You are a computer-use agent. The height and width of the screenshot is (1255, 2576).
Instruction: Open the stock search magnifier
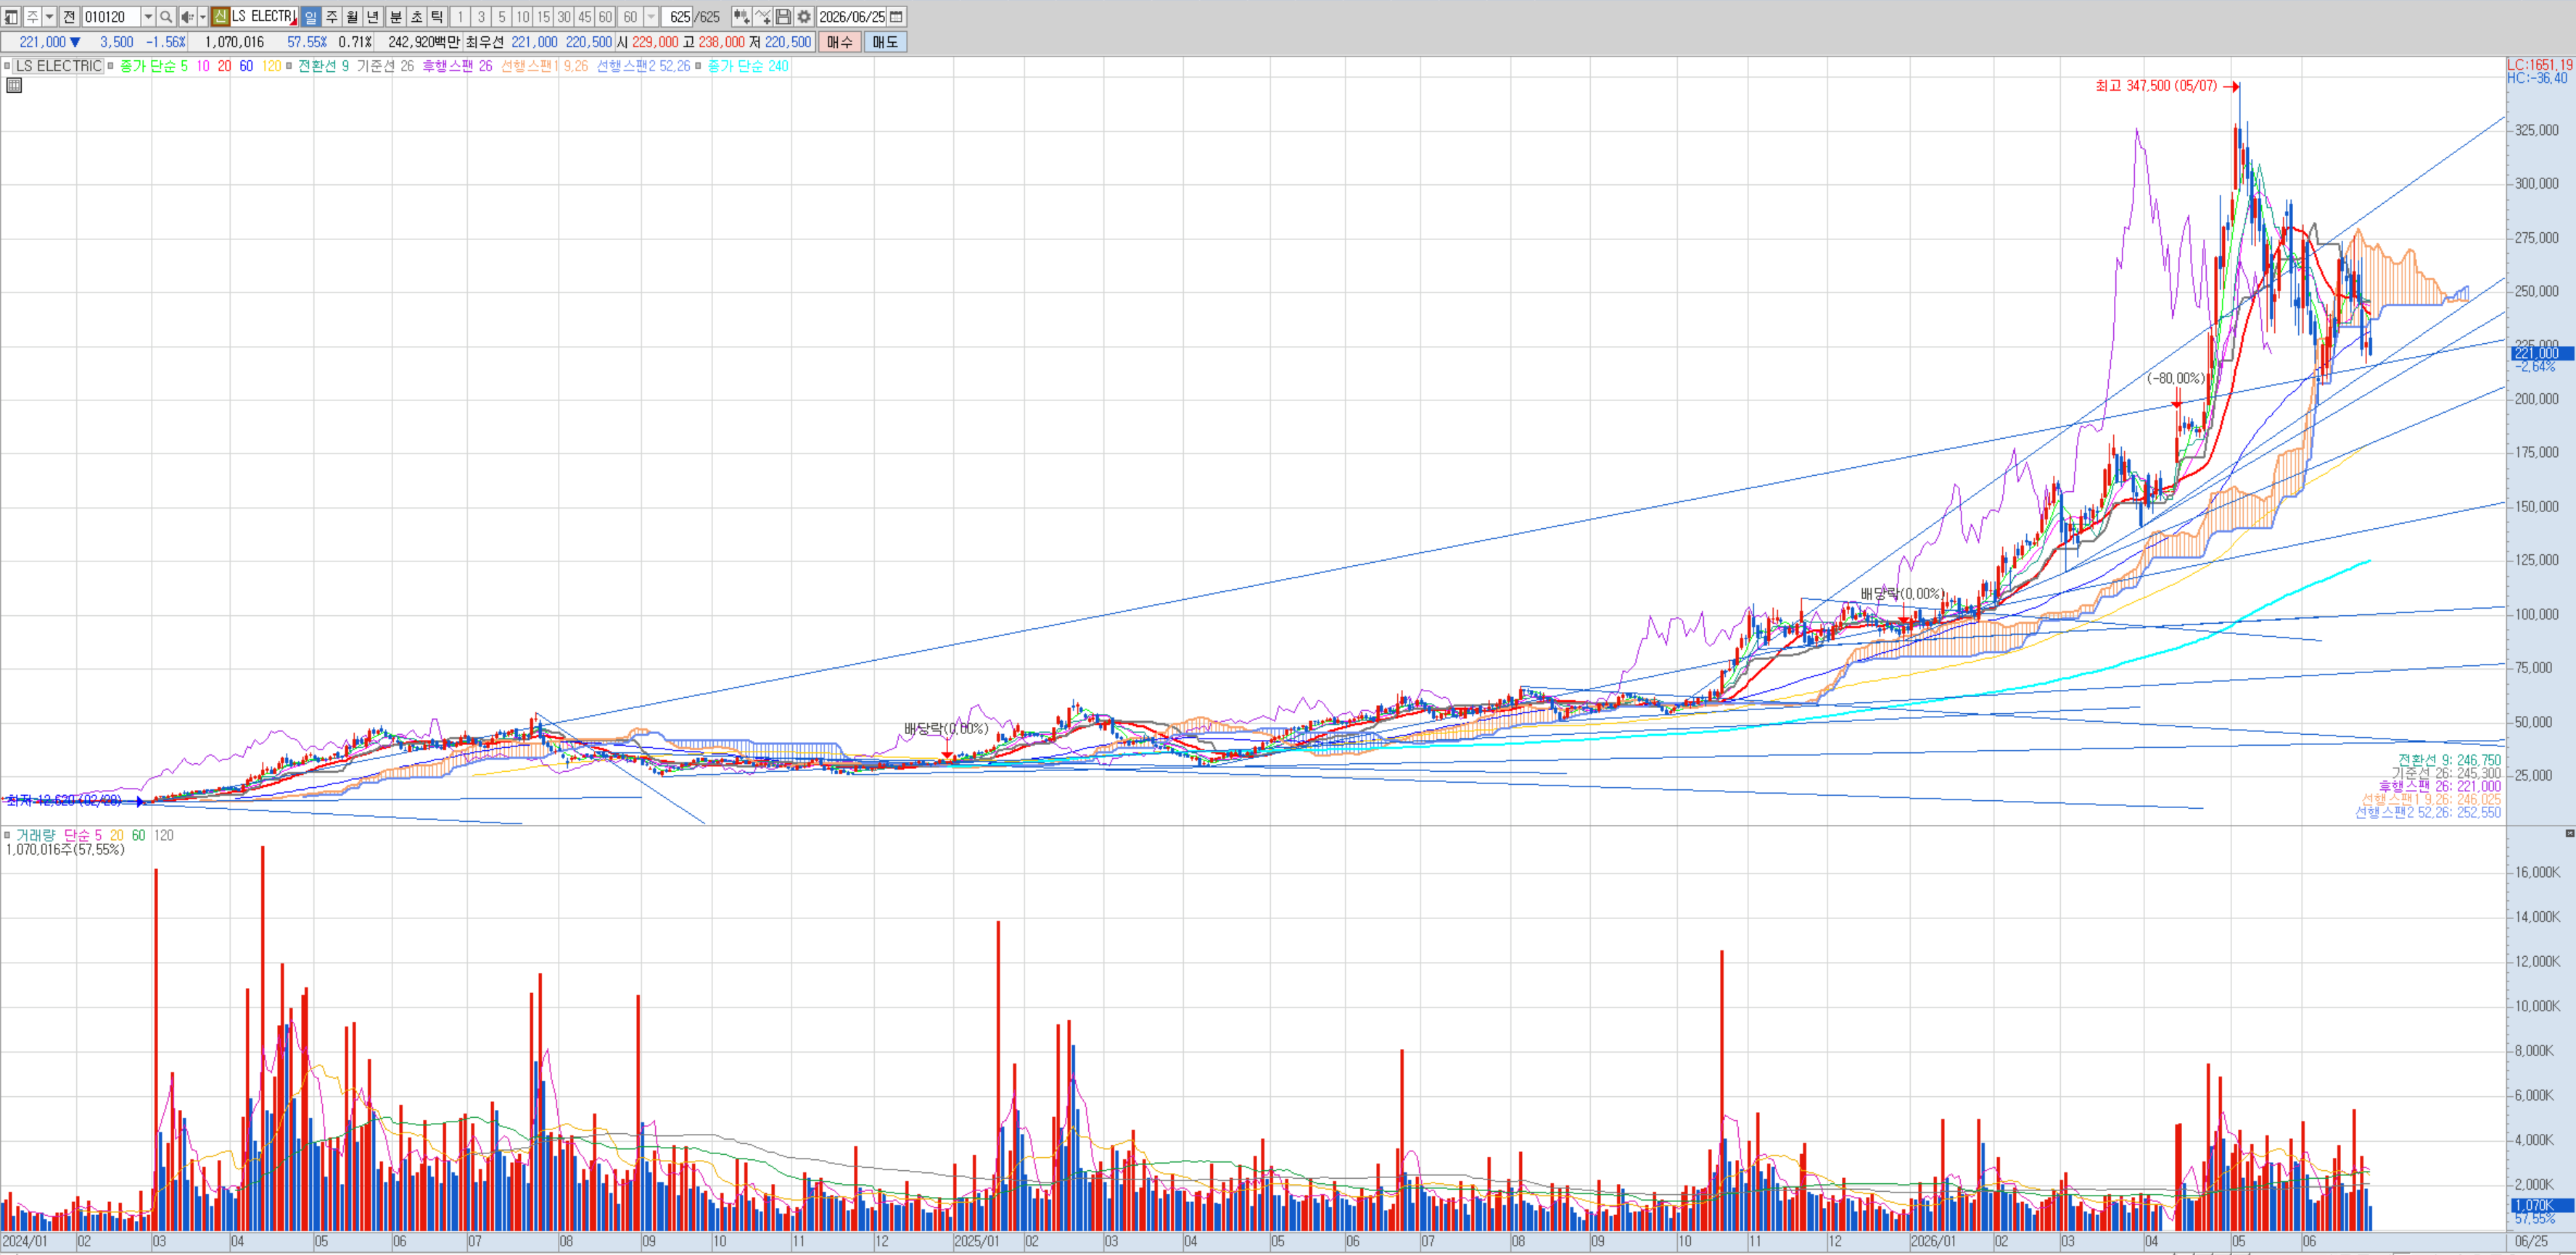[166, 17]
